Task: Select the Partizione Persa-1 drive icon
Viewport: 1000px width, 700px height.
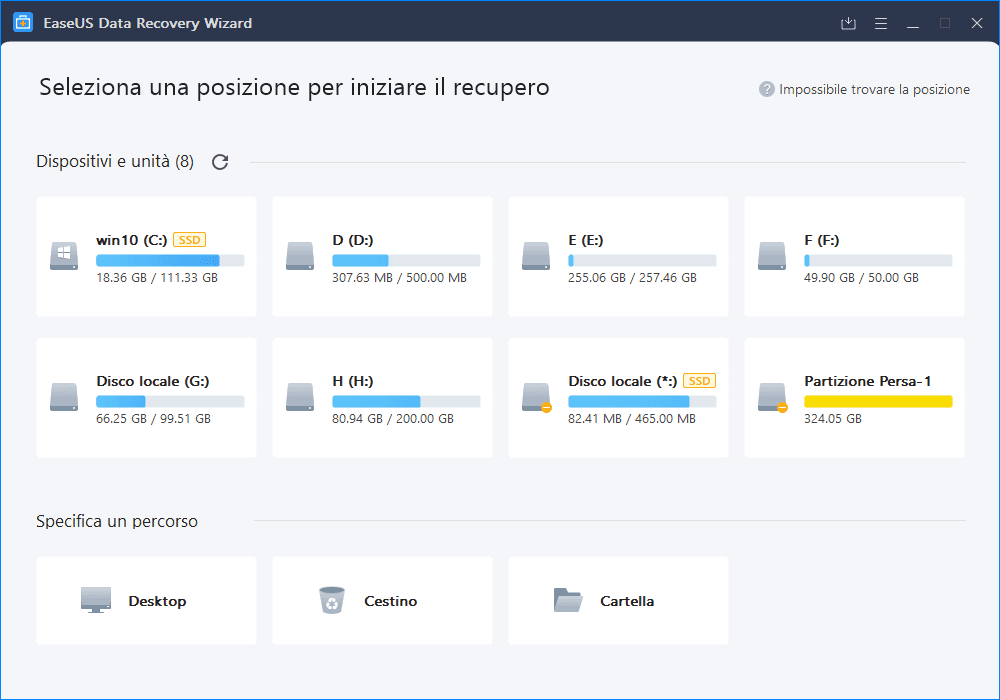Action: tap(772, 397)
